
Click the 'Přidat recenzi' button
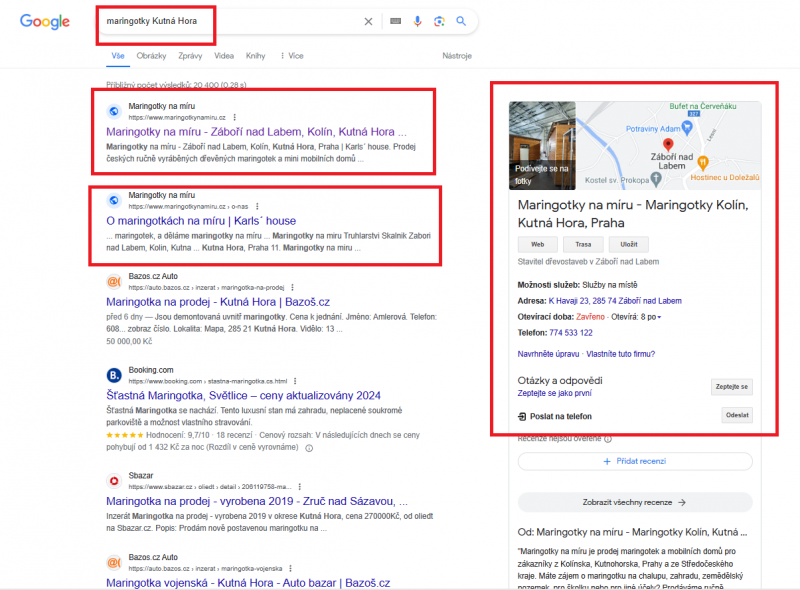[x=635, y=461]
